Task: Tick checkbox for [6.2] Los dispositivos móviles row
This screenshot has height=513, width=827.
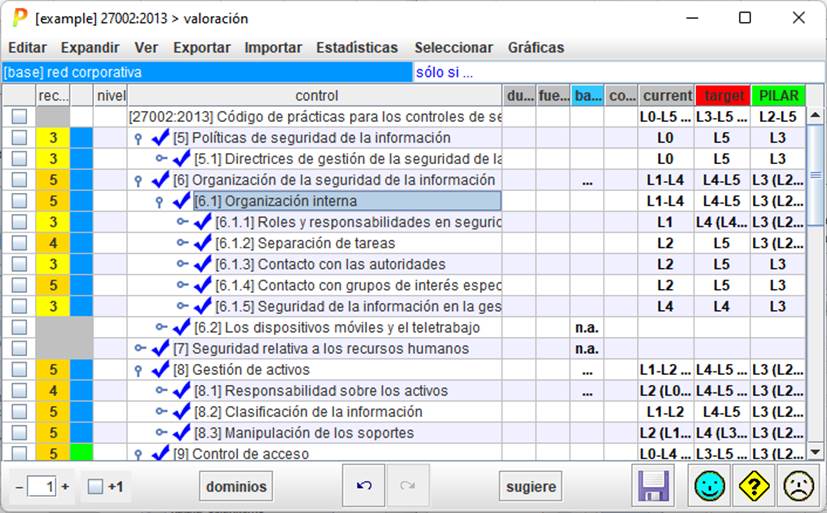Action: pyautogui.click(x=19, y=327)
